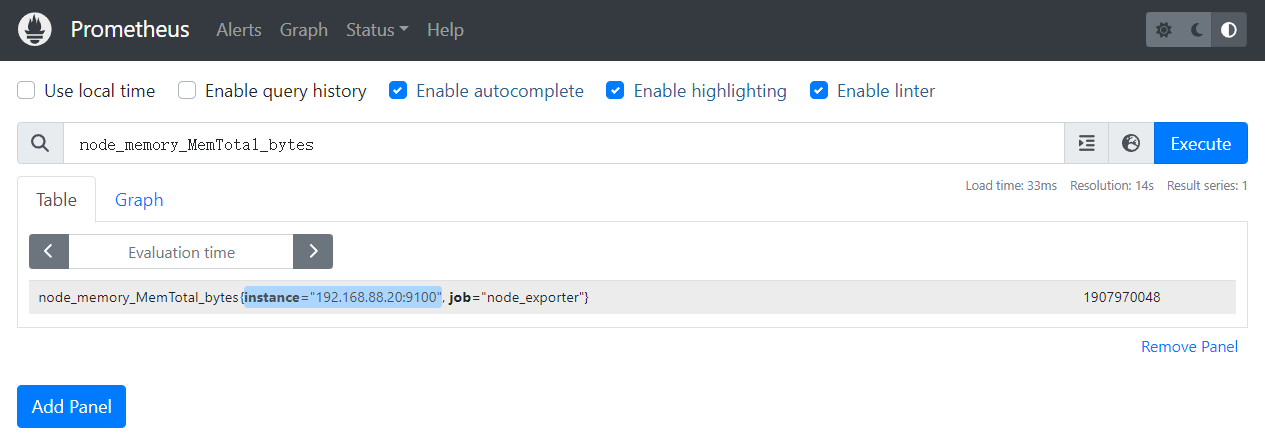This screenshot has height=435, width=1265.
Task: Expand the Status dropdown menu
Action: click(x=376, y=30)
